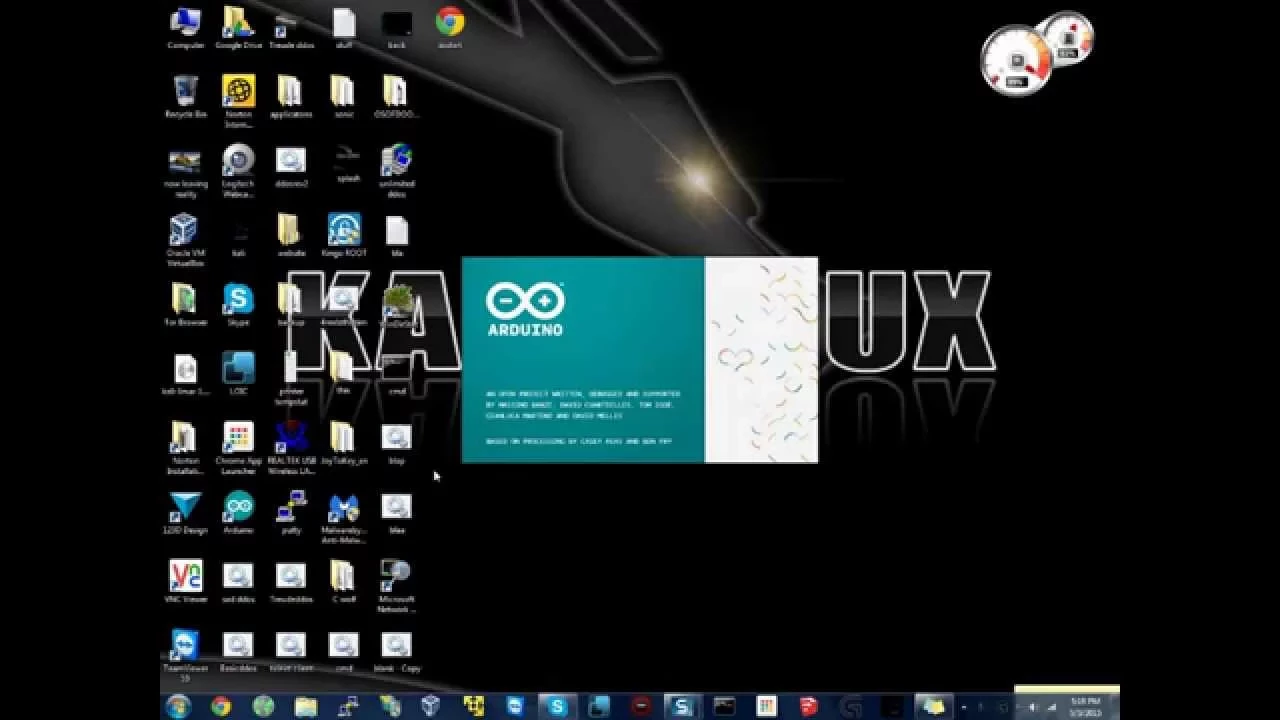Screen dimensions: 1280x720
Task: Open Chrome from the taskbar
Action: pyautogui.click(x=221, y=707)
